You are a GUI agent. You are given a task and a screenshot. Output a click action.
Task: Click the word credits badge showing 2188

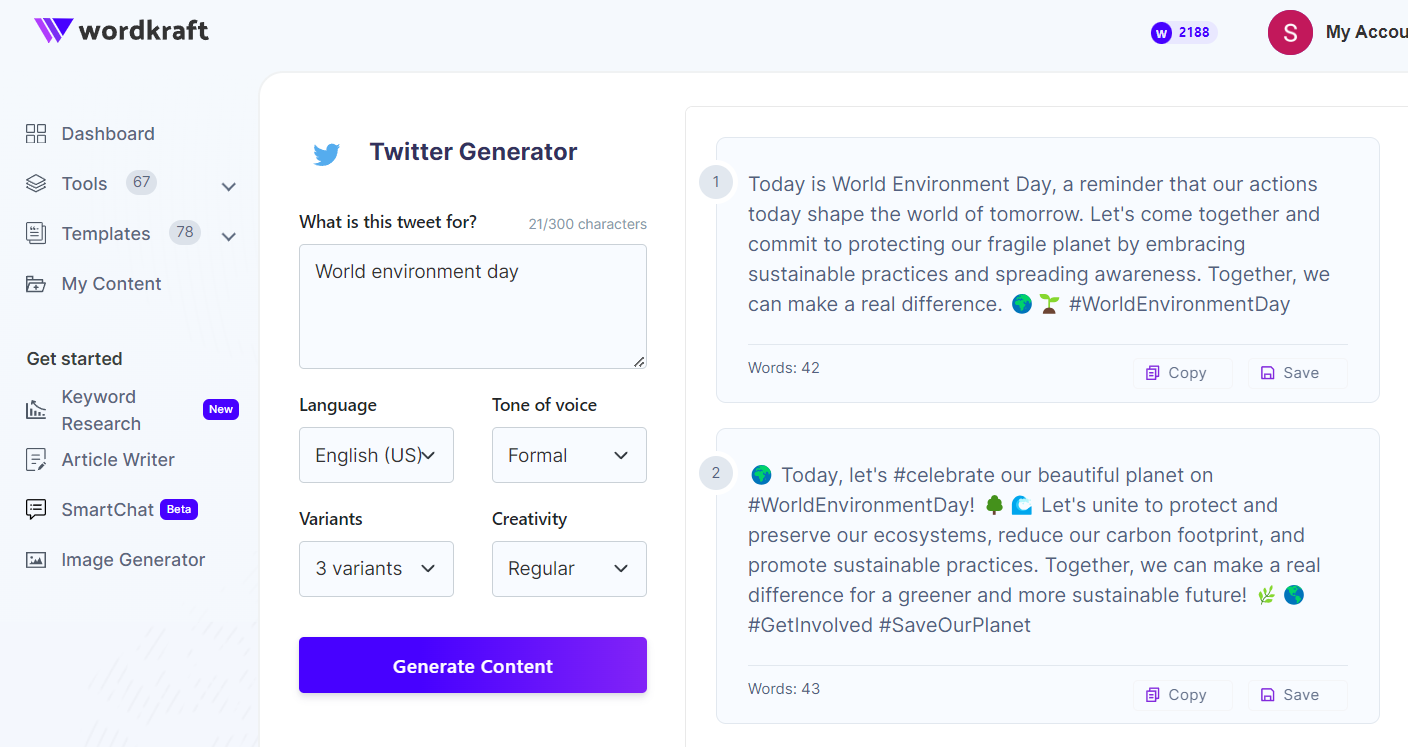[x=1182, y=32]
